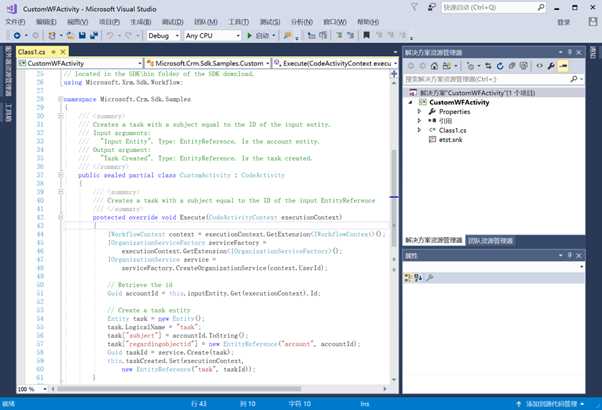The width and height of the screenshot is (602, 410).
Task: Click the code line 'protected override void Execute'
Action: (x=217, y=218)
